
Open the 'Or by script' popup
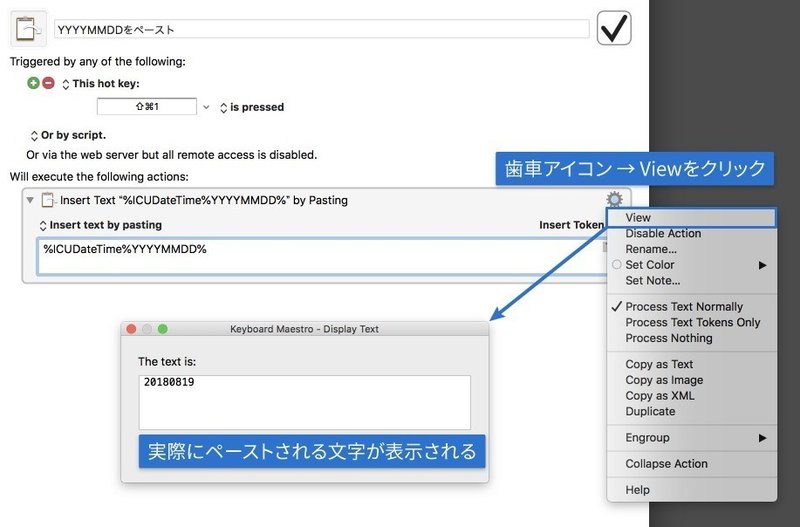[68, 135]
